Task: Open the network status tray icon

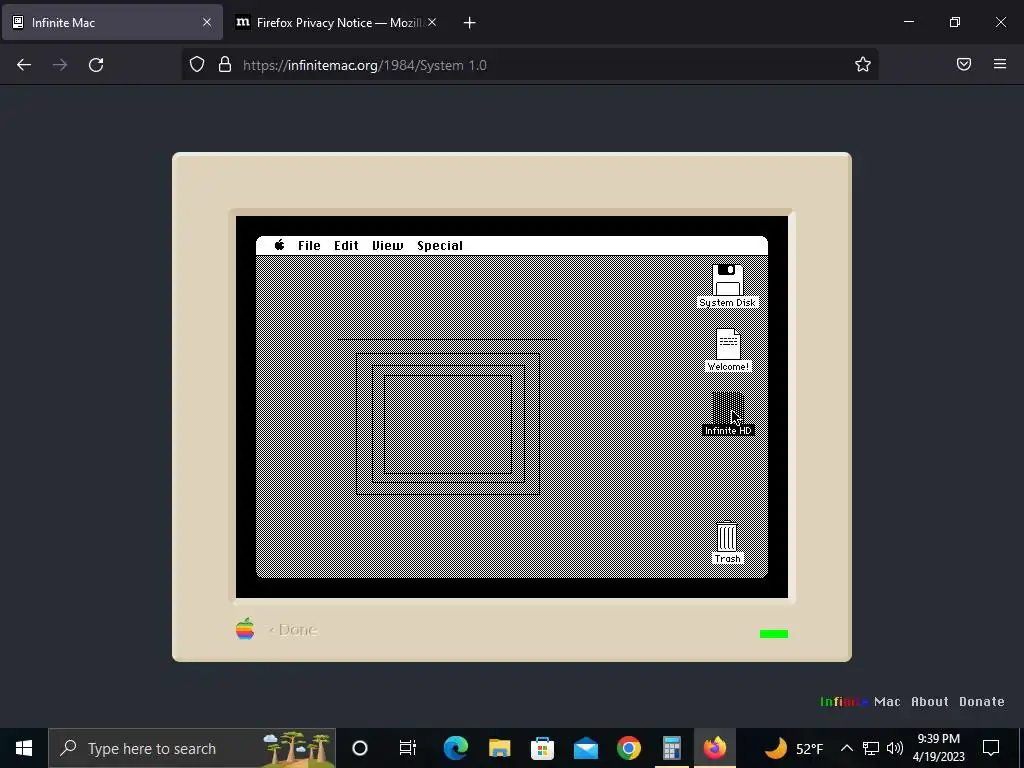Action: [871, 748]
